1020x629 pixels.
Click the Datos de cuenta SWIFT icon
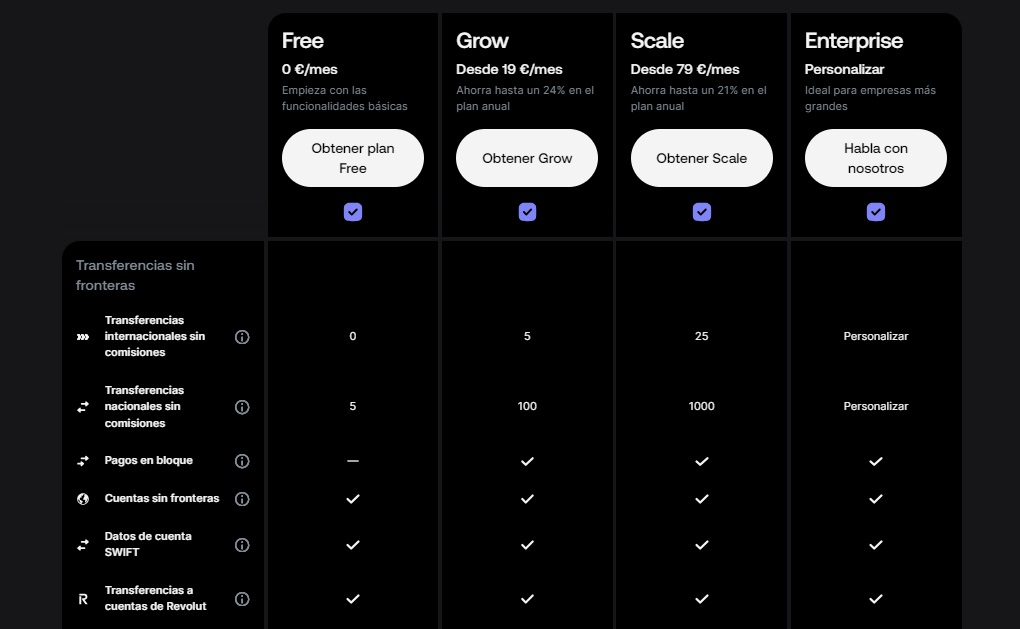coord(83,545)
